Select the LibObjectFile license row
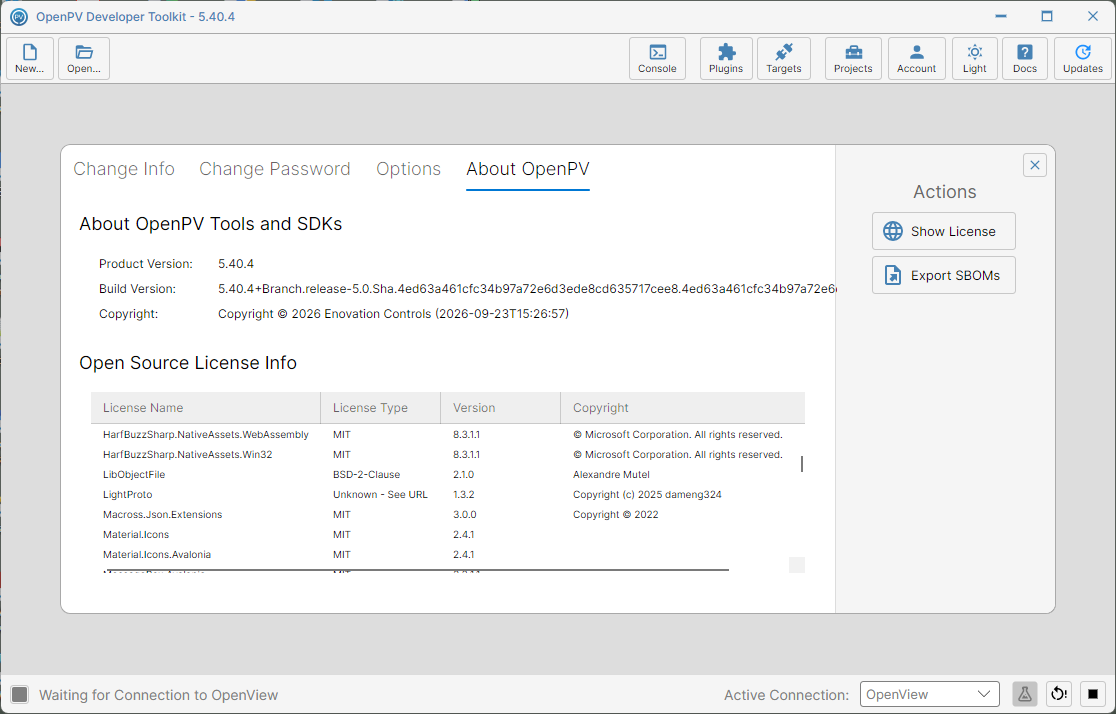 (448, 475)
